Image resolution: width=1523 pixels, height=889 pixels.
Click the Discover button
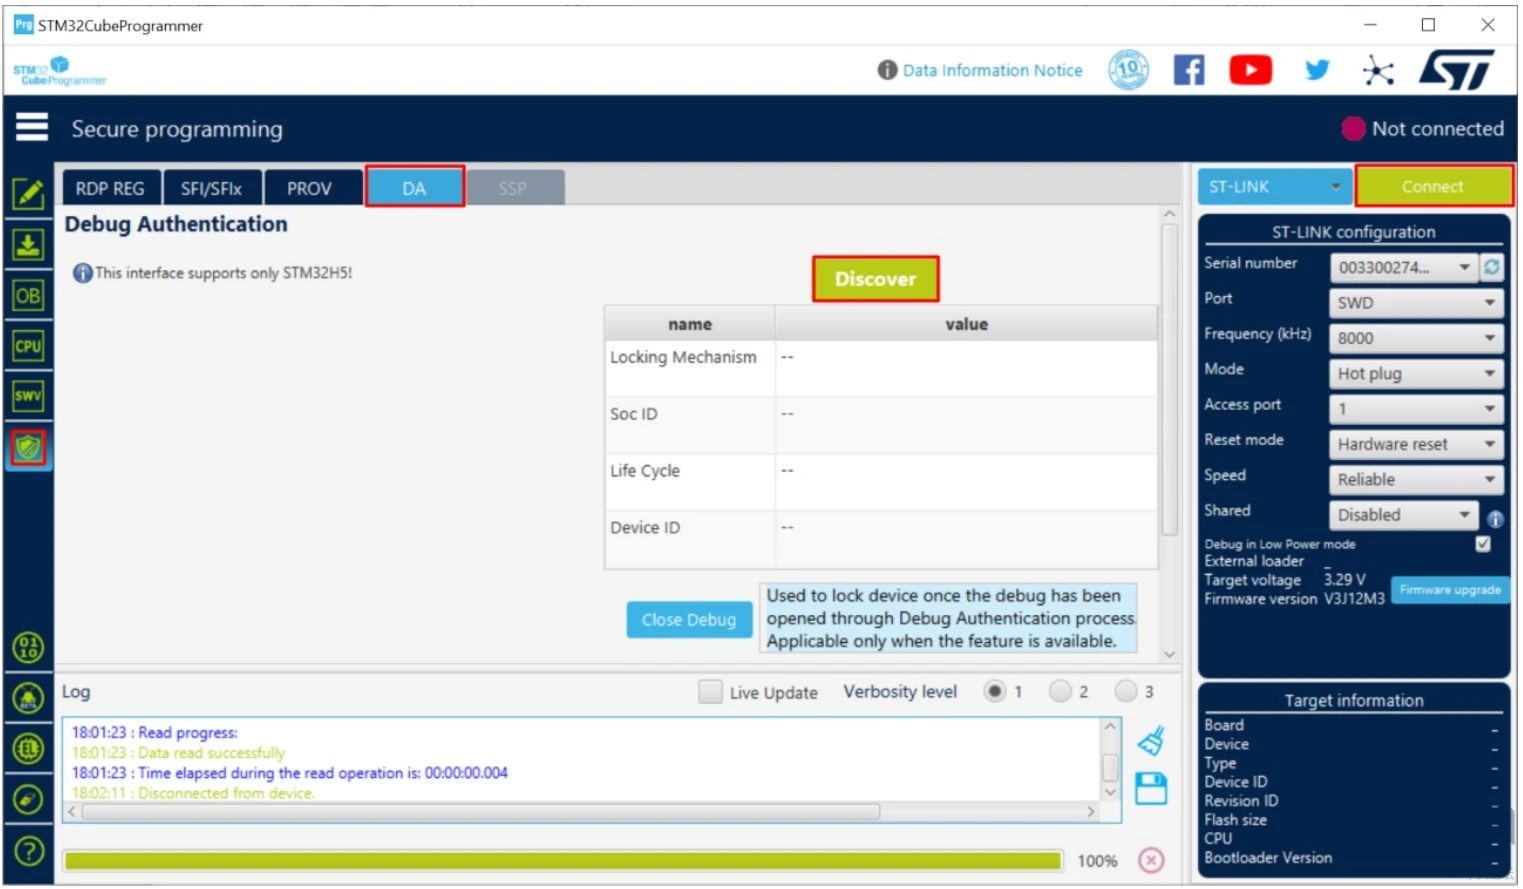875,279
